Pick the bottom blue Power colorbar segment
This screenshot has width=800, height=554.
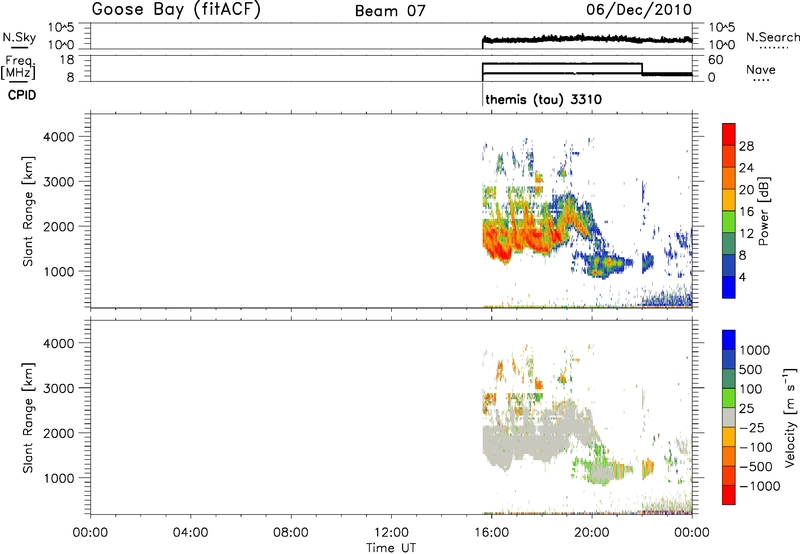pyautogui.click(x=729, y=287)
